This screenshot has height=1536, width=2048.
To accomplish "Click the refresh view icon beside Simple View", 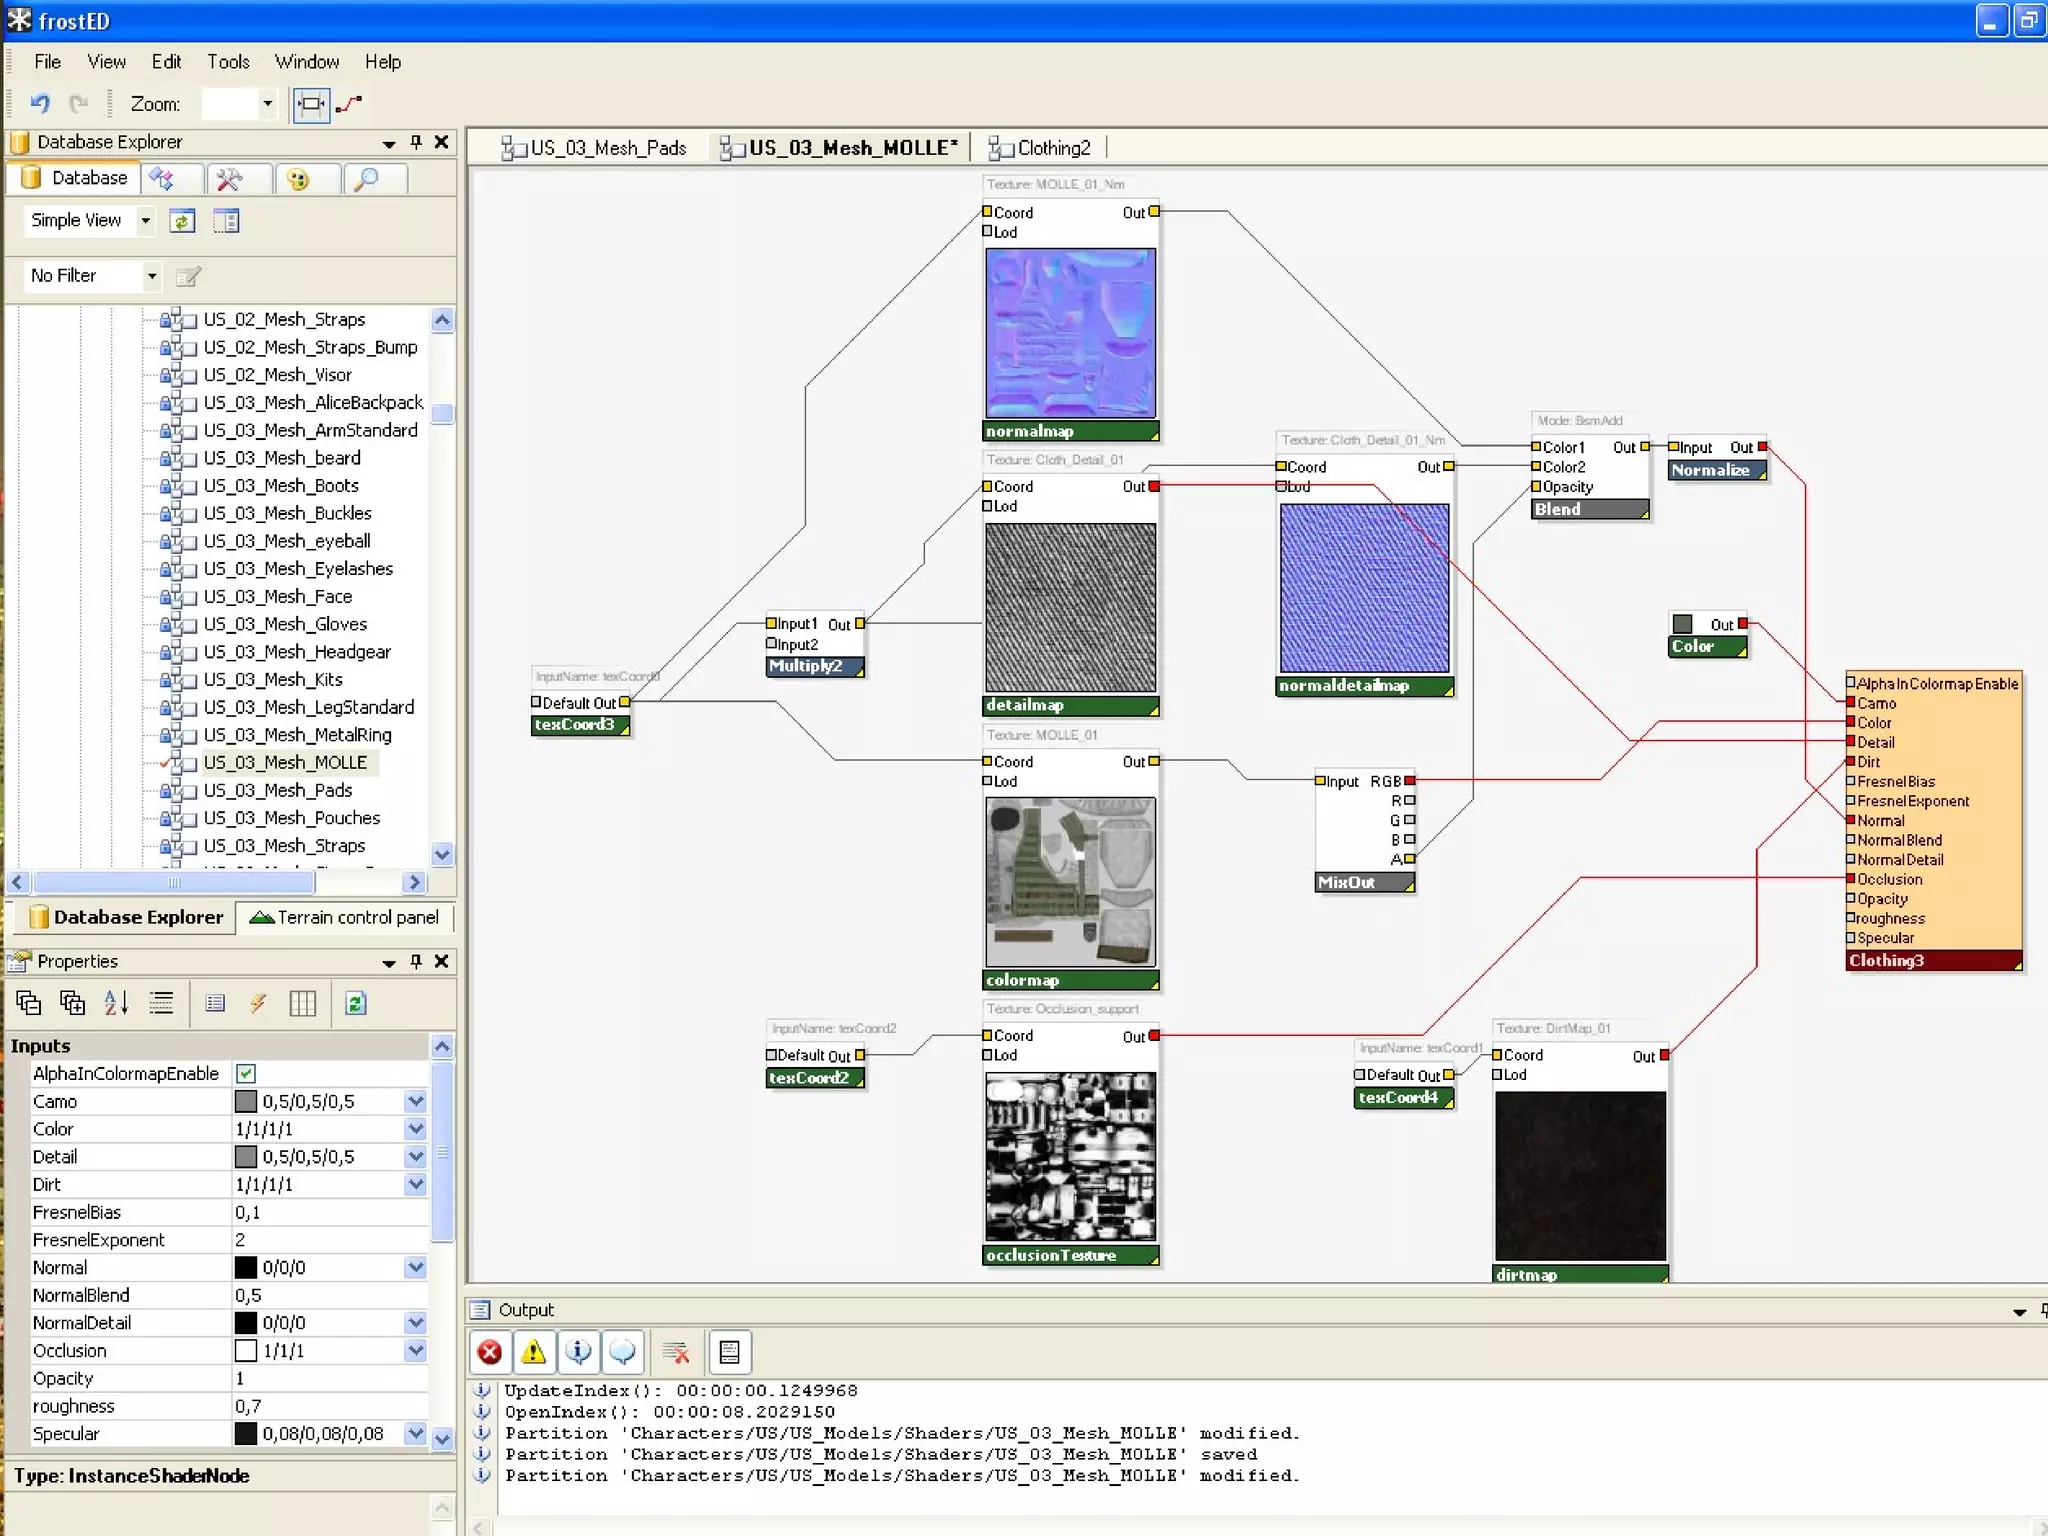I will [x=182, y=221].
